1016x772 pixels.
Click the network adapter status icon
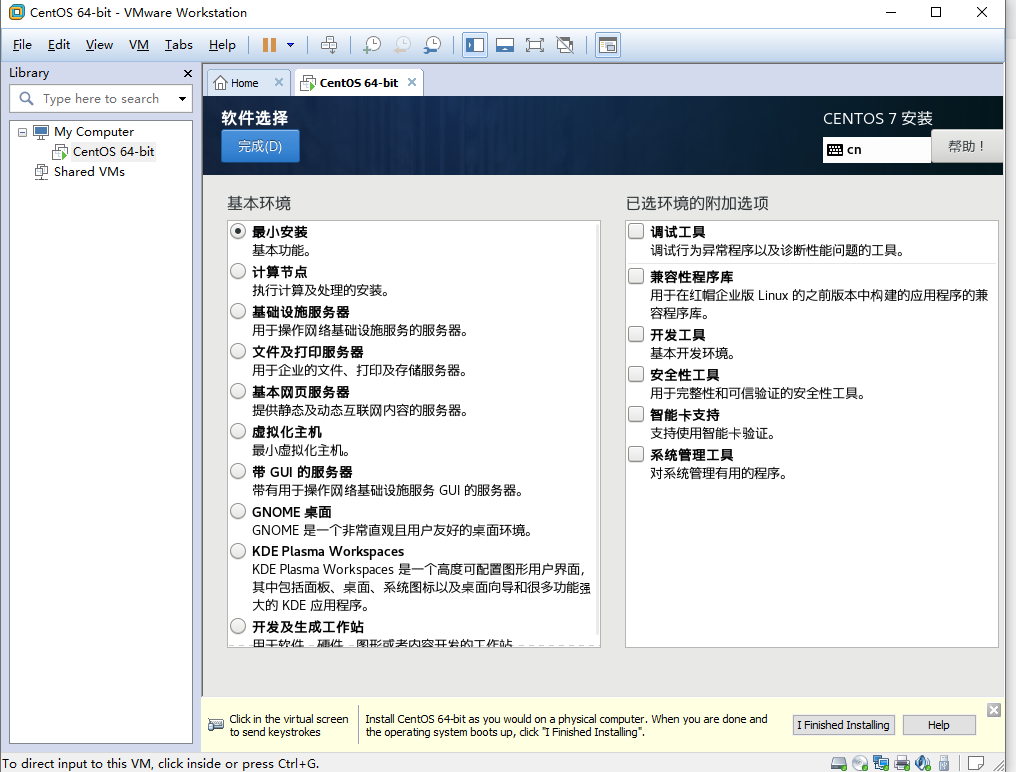881,763
